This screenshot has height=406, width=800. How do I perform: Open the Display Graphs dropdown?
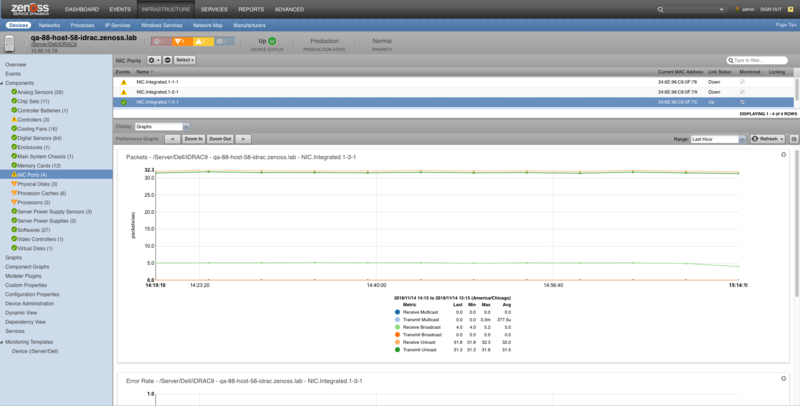pyautogui.click(x=186, y=126)
